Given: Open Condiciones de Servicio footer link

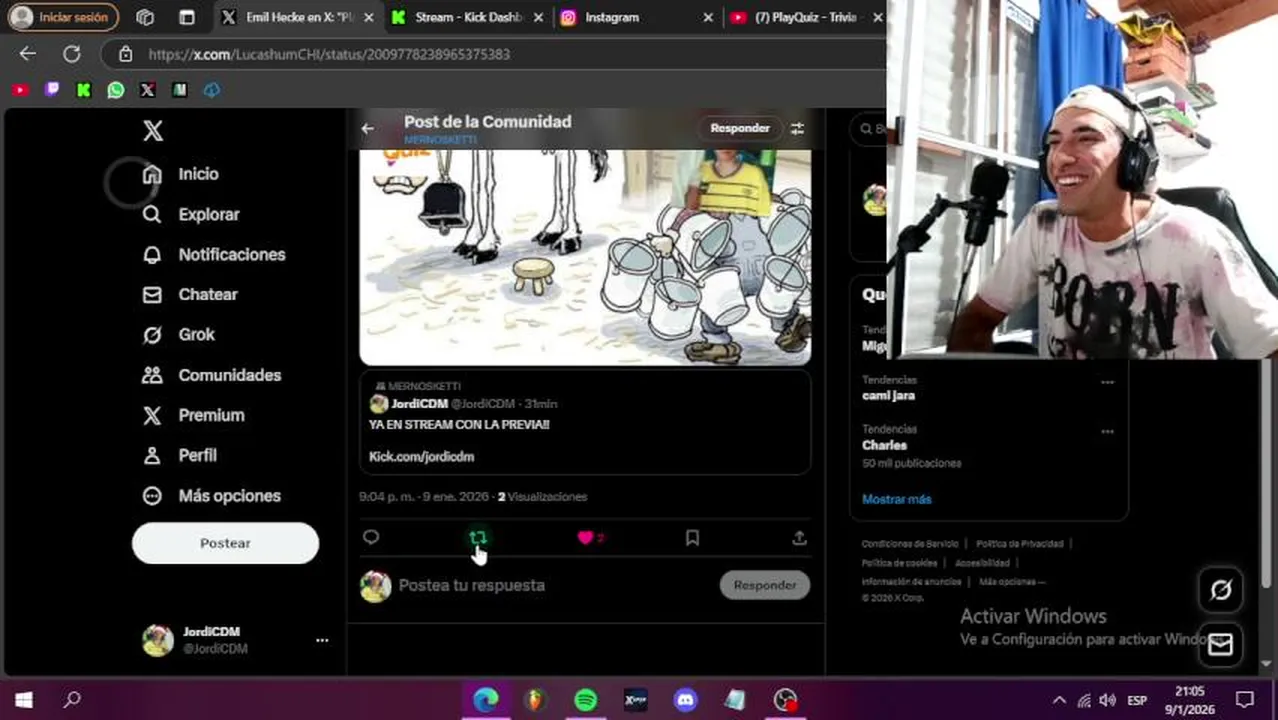Looking at the screenshot, I should [909, 544].
